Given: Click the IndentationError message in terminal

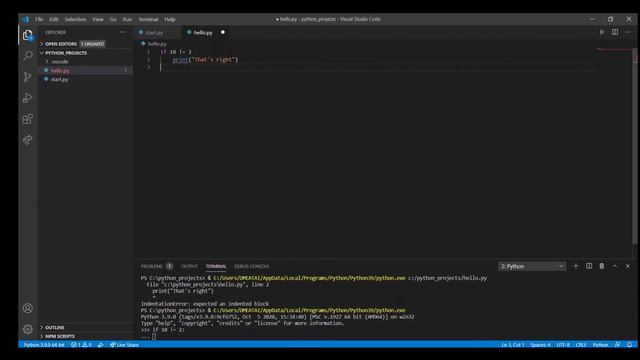Looking at the screenshot, I should [x=204, y=304].
